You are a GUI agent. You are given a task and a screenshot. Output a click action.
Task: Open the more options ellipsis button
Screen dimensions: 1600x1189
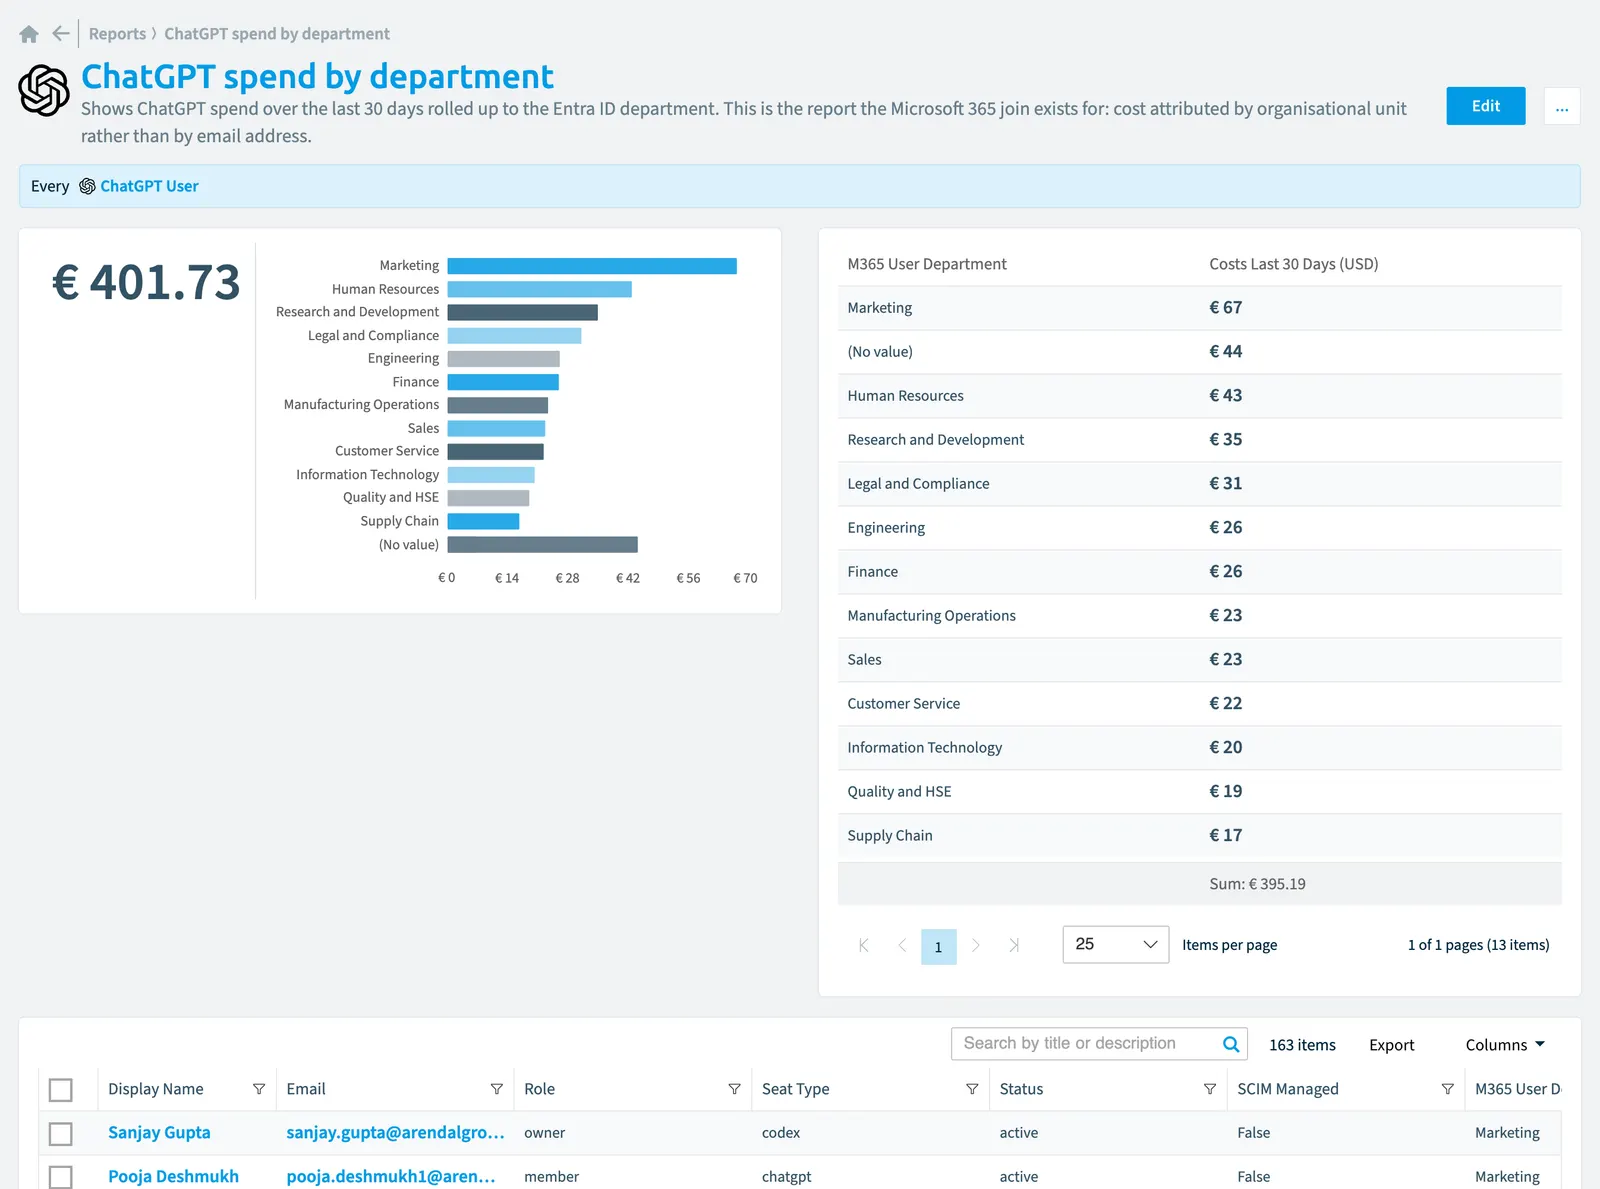click(x=1562, y=106)
